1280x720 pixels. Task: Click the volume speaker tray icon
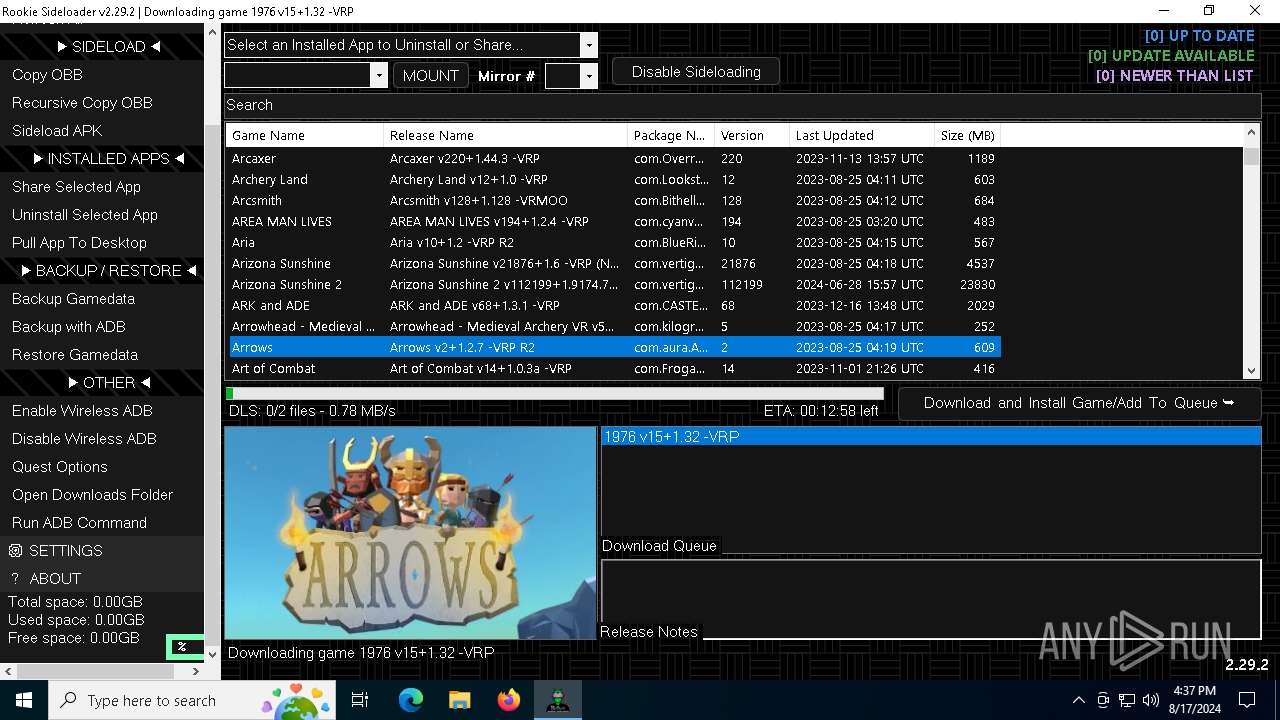tap(1151, 700)
